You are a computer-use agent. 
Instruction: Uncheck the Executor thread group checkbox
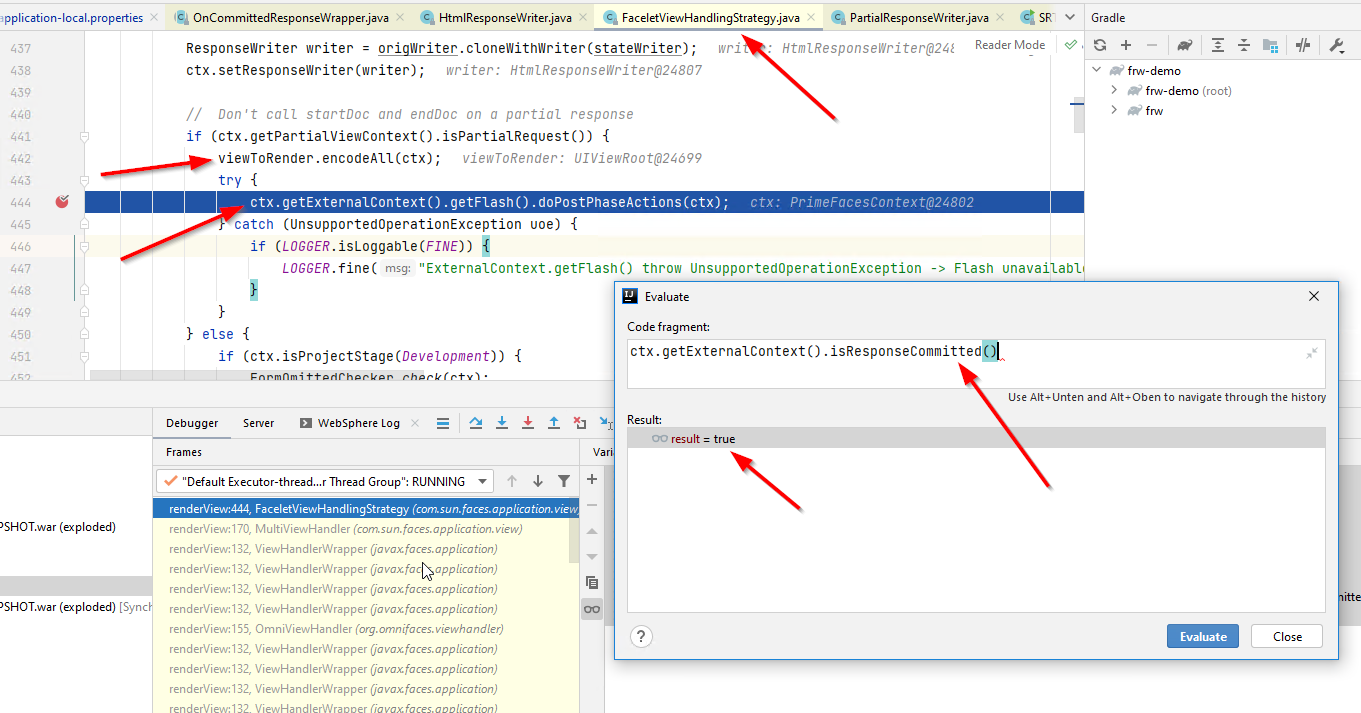tap(170, 480)
